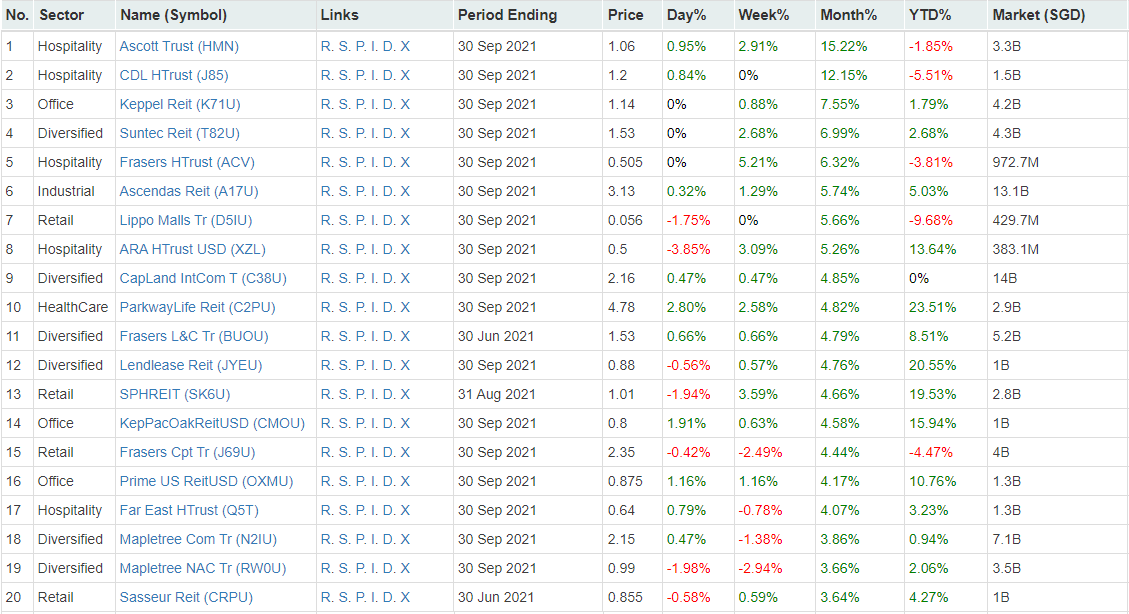Open Lendlease Reit (JYEU) link
The height and width of the screenshot is (614, 1129).
click(191, 365)
